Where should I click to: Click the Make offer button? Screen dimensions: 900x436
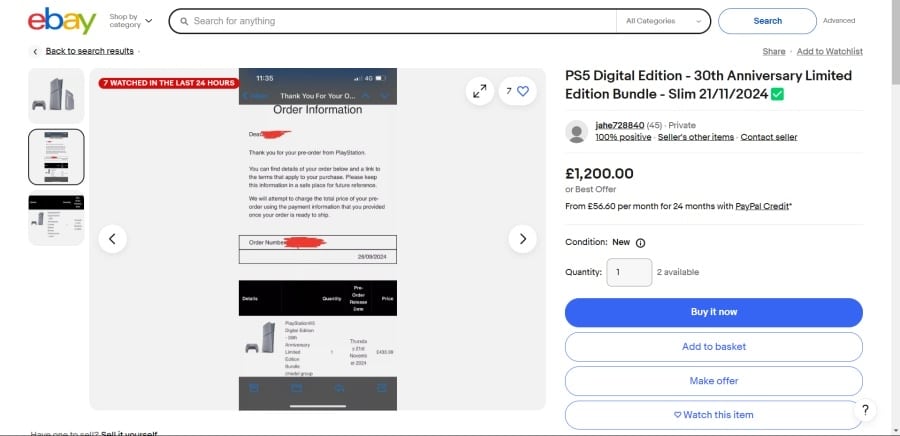point(713,381)
